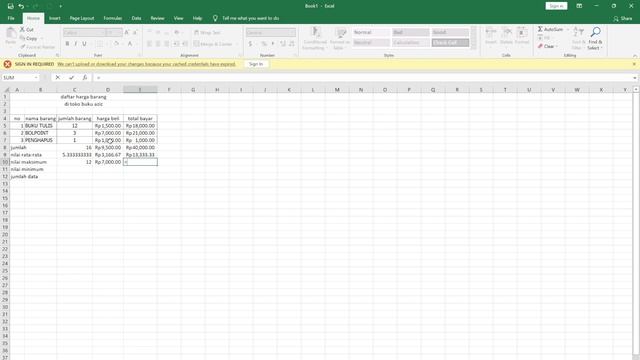Switch to the Review tab
Screen dimensions: 640x360
pos(158,18)
